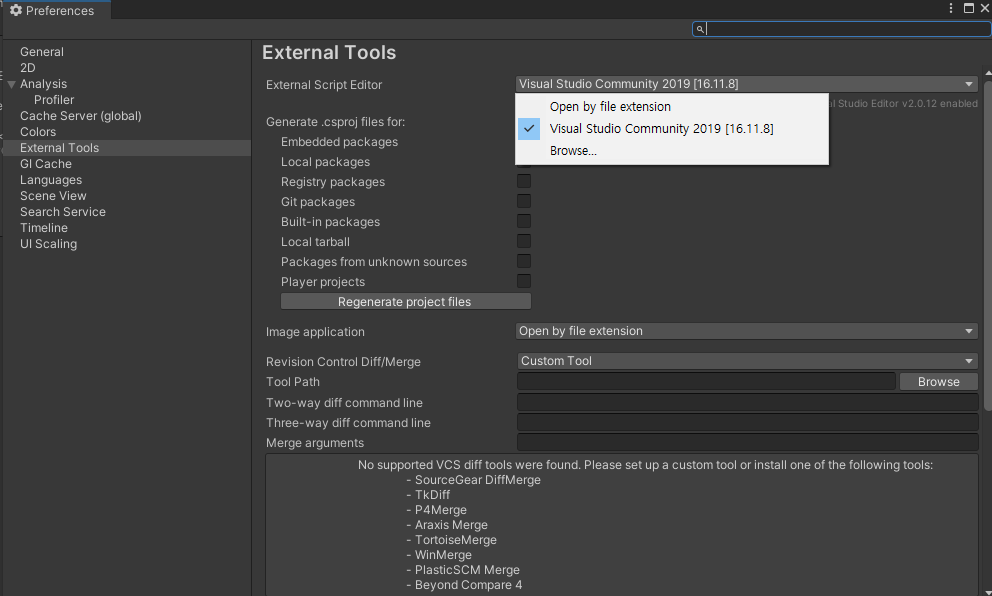Click Two-way diff command line field
992x596 pixels.
coord(748,402)
